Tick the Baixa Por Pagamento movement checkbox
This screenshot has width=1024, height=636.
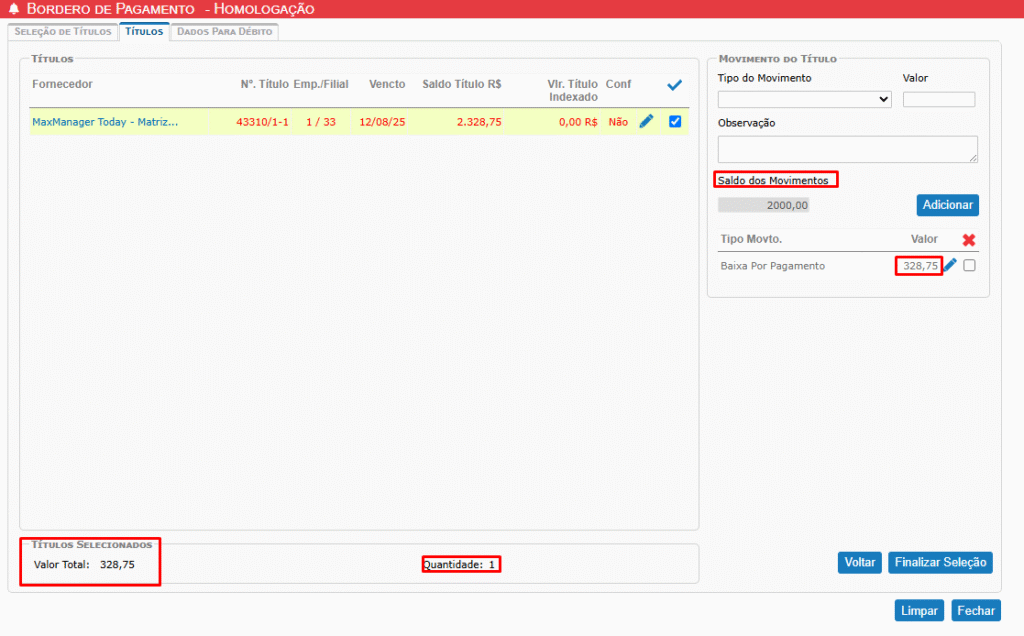[x=969, y=266]
